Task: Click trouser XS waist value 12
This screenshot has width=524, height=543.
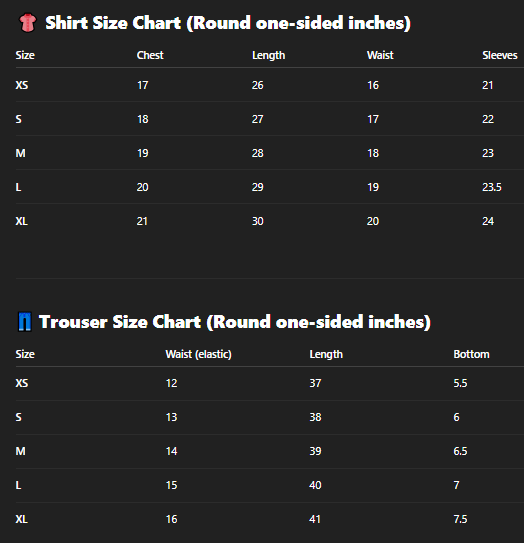Action: 171,383
